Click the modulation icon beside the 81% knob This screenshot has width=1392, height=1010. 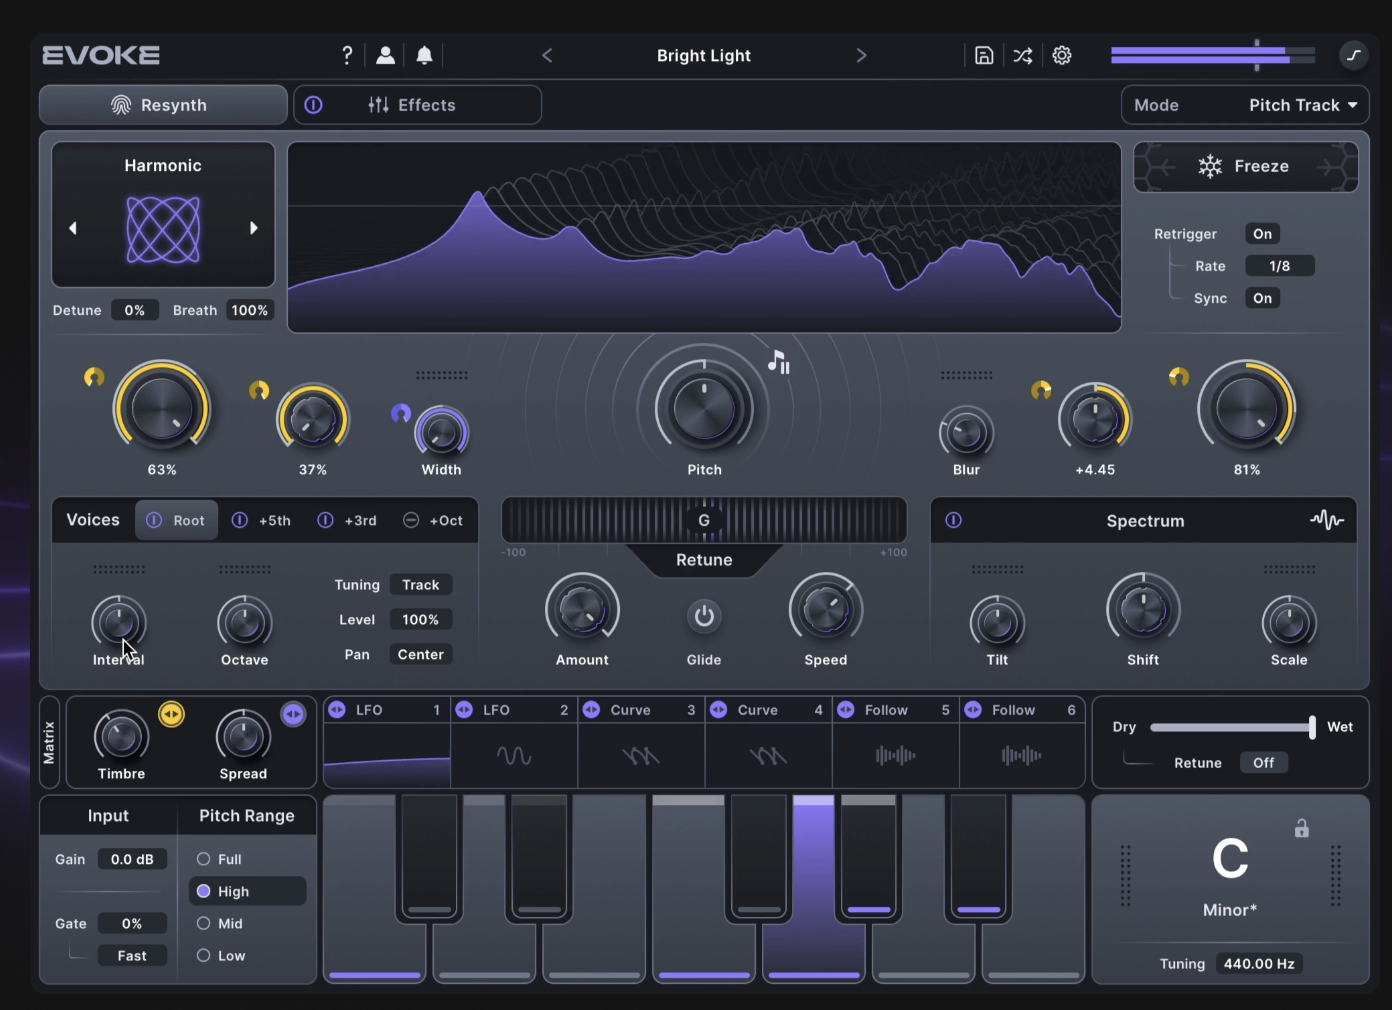[1179, 377]
